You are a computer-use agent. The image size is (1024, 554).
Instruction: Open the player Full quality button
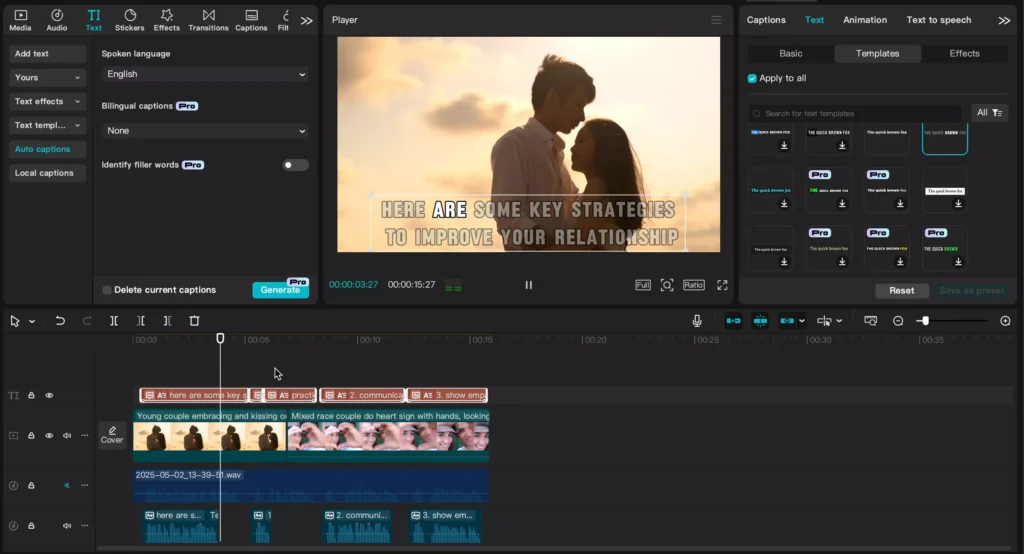tap(643, 285)
